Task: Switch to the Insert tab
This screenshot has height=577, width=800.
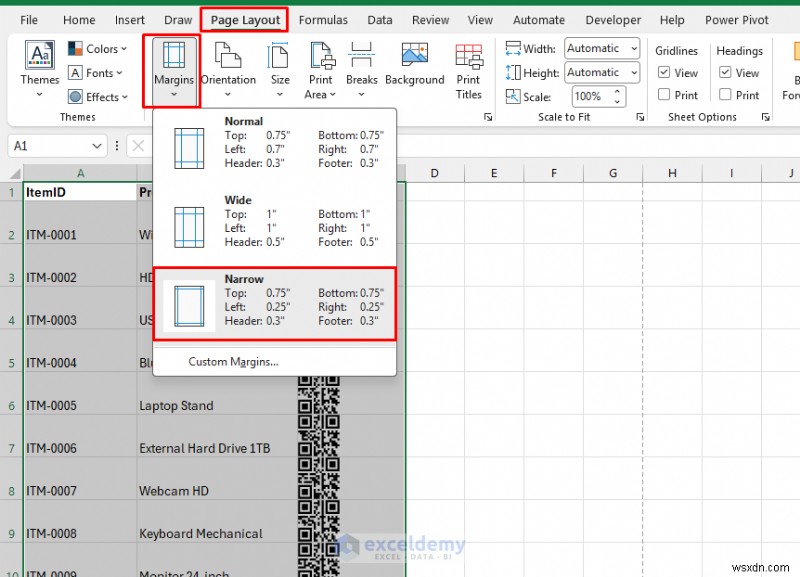Action: pos(130,20)
